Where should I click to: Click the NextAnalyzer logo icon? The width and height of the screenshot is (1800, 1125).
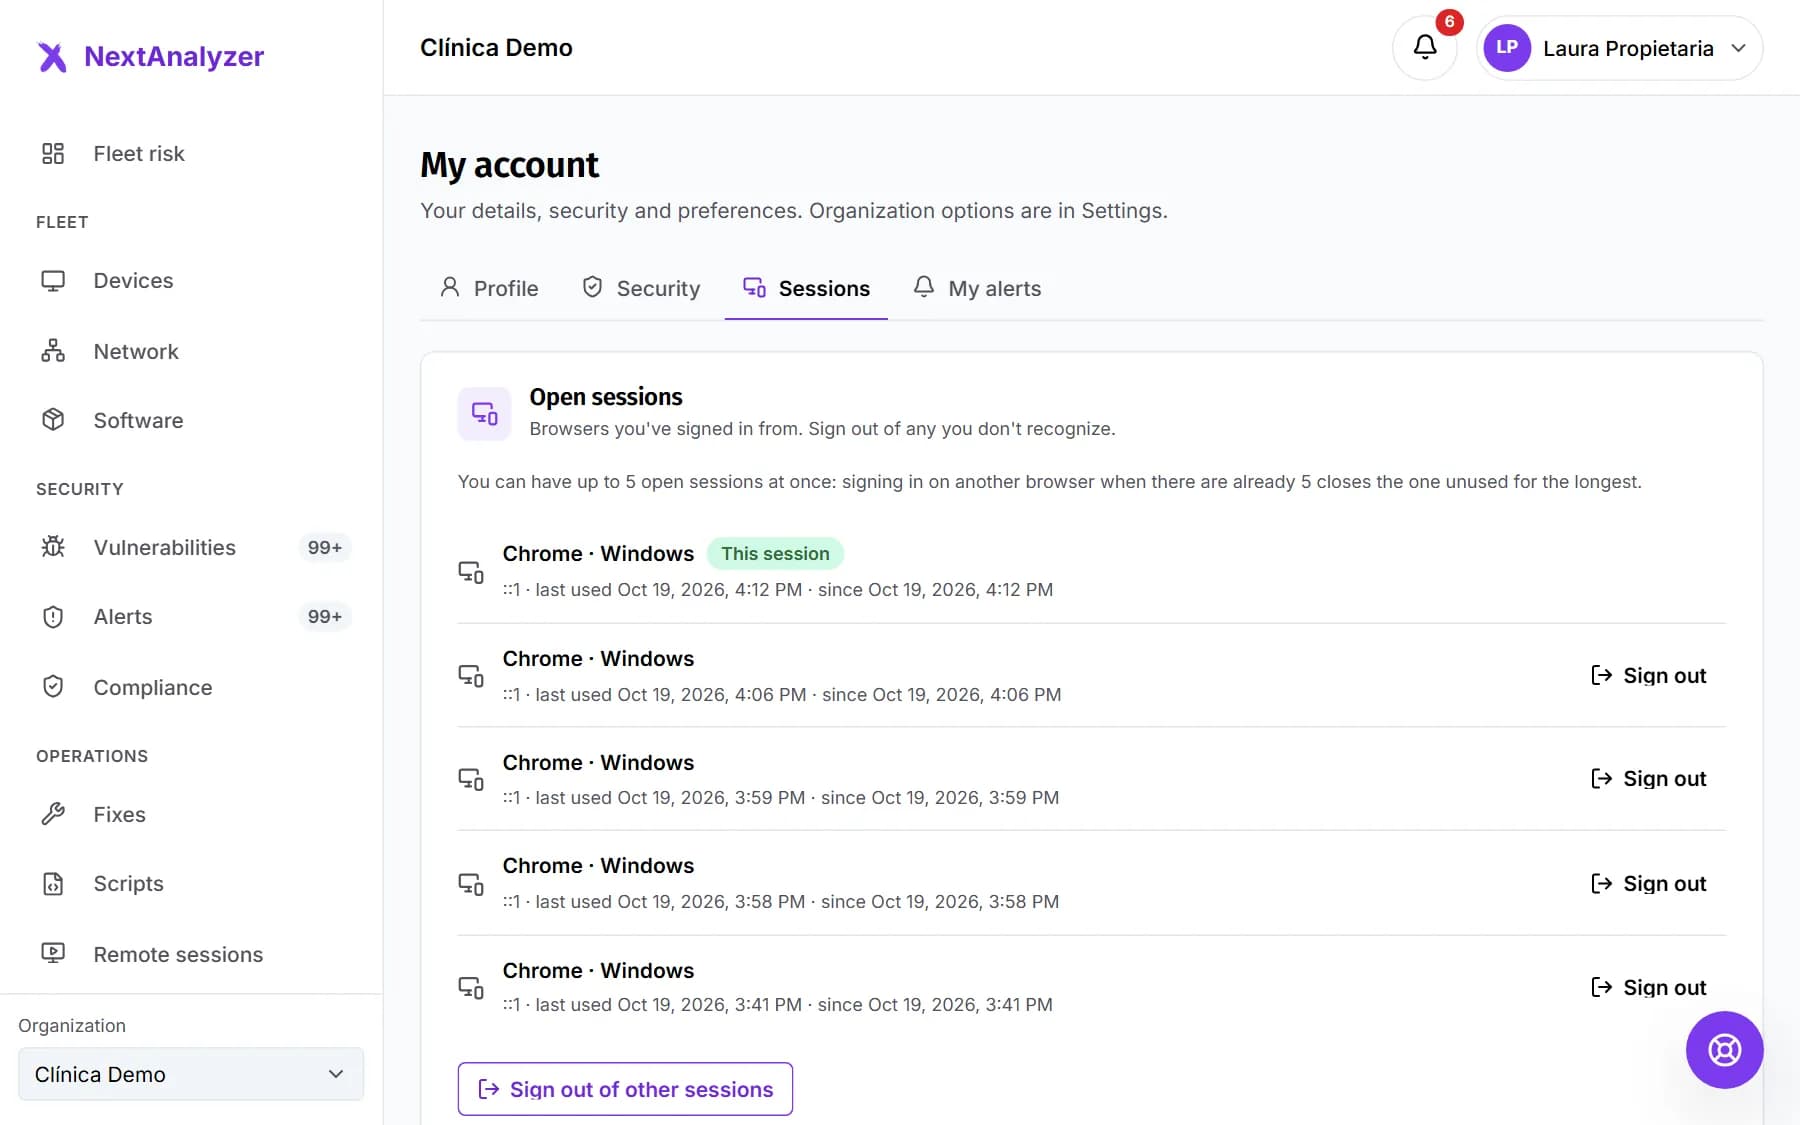[52, 57]
